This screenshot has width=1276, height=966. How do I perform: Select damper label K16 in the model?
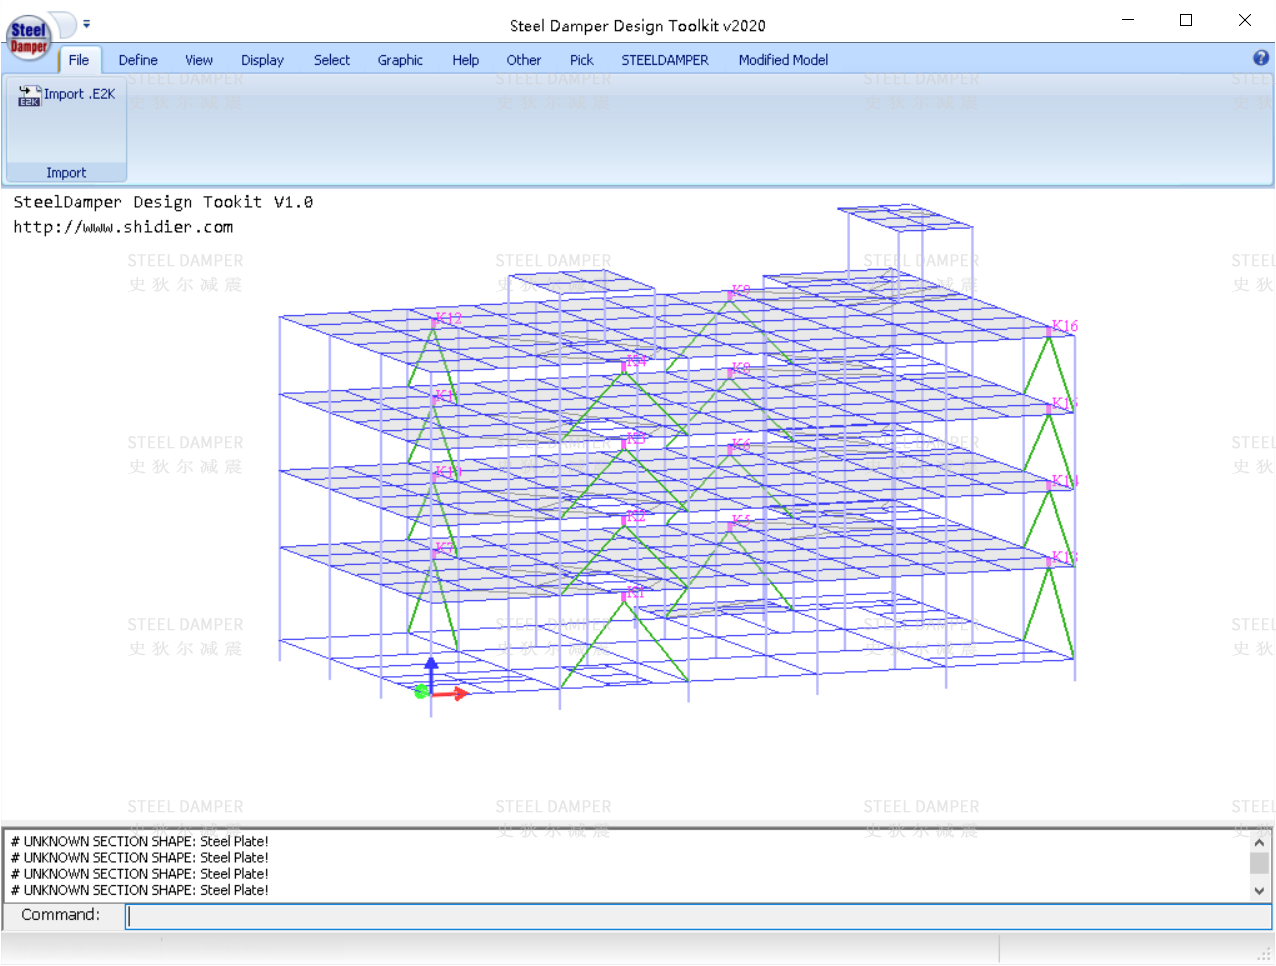pos(1065,326)
